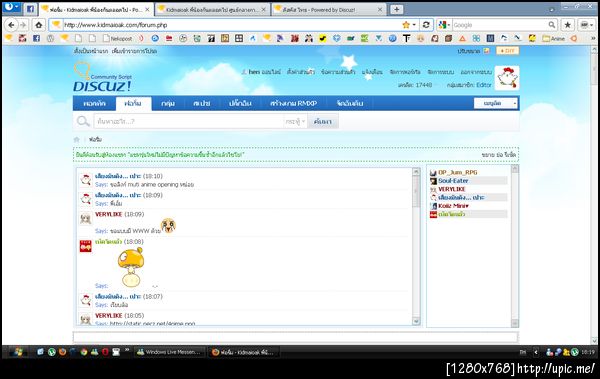The image size is (600, 379).
Task: Click the mushroom emoticon in the chat
Action: click(131, 267)
